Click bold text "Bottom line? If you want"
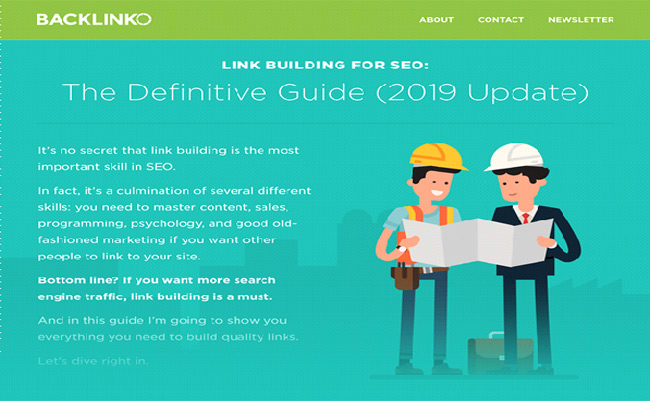The image size is (650, 401). point(157,288)
